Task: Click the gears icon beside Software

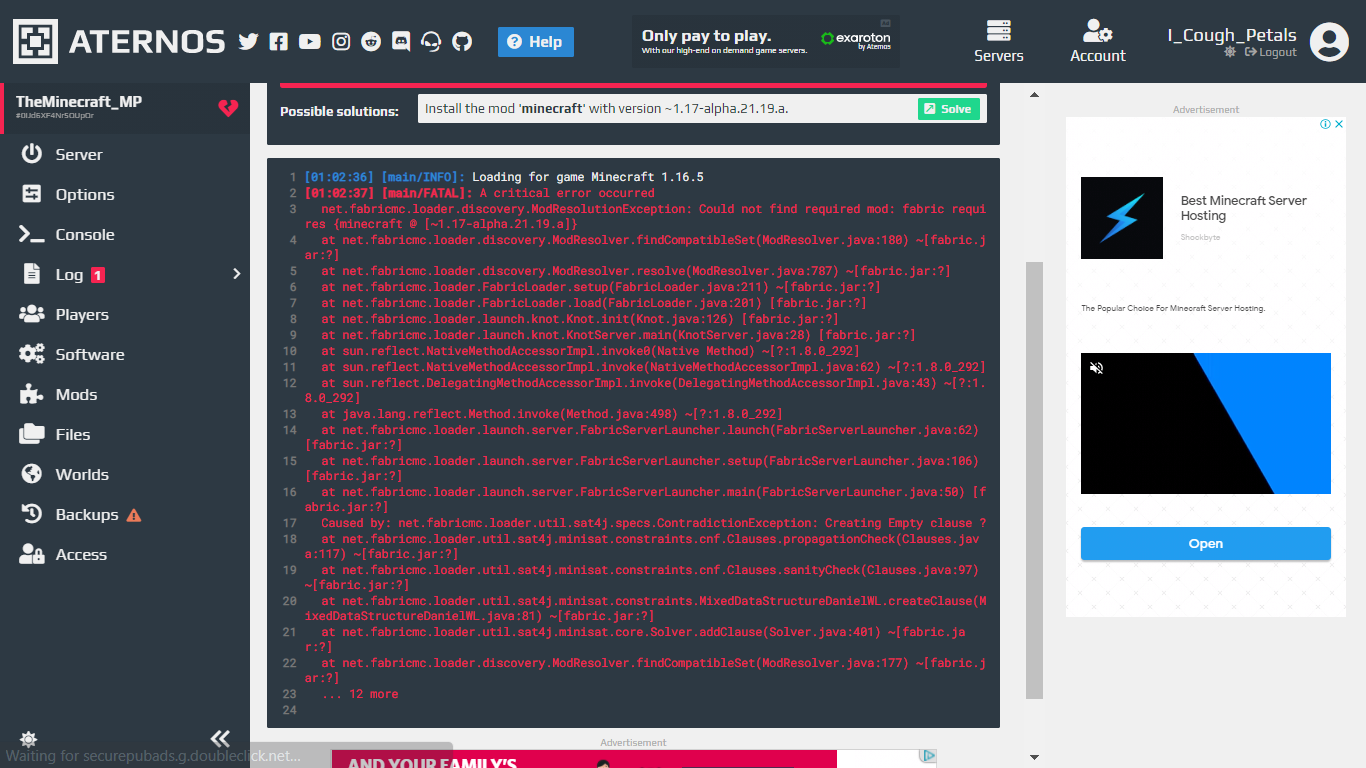Action: point(32,354)
